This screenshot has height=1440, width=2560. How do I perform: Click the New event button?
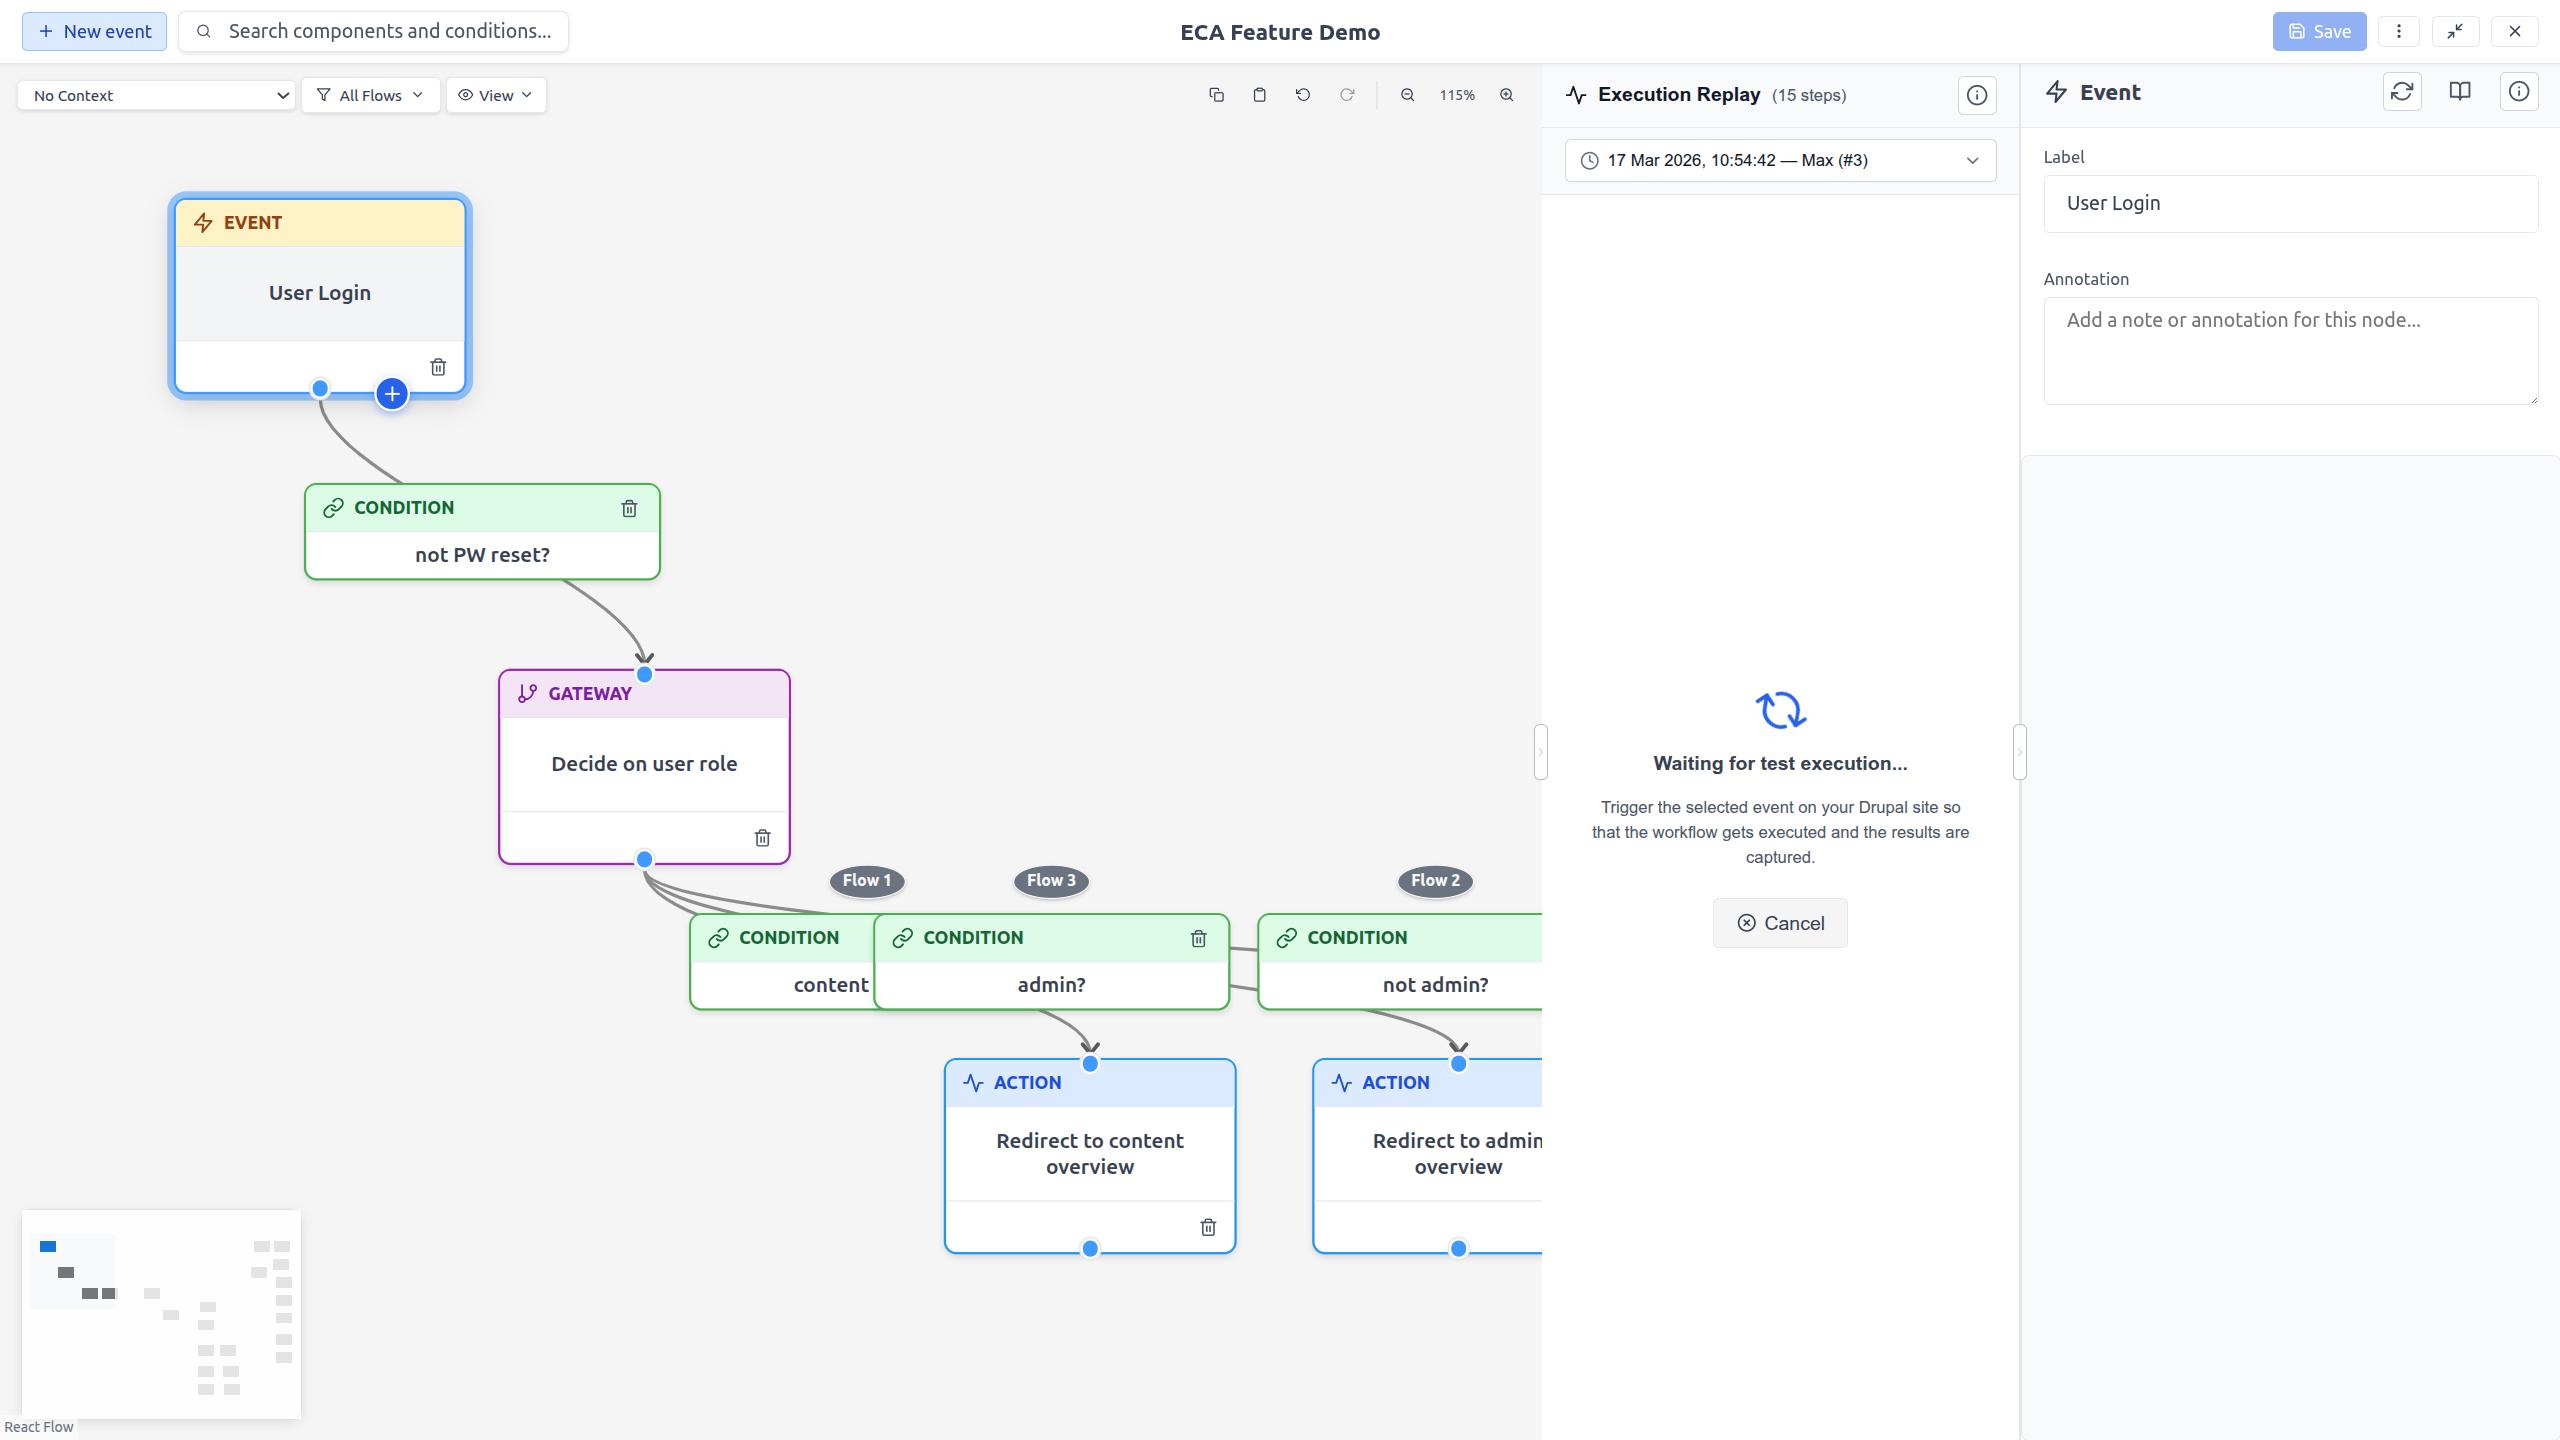94,31
